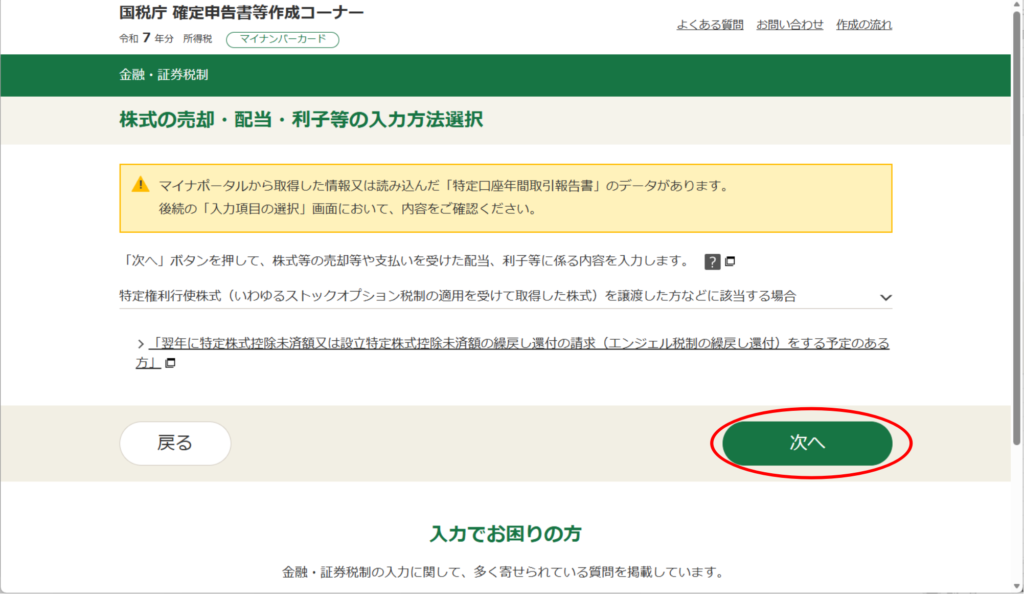Click the scrollbar down arrow
The width and height of the screenshot is (1024, 594).
(x=1017, y=586)
